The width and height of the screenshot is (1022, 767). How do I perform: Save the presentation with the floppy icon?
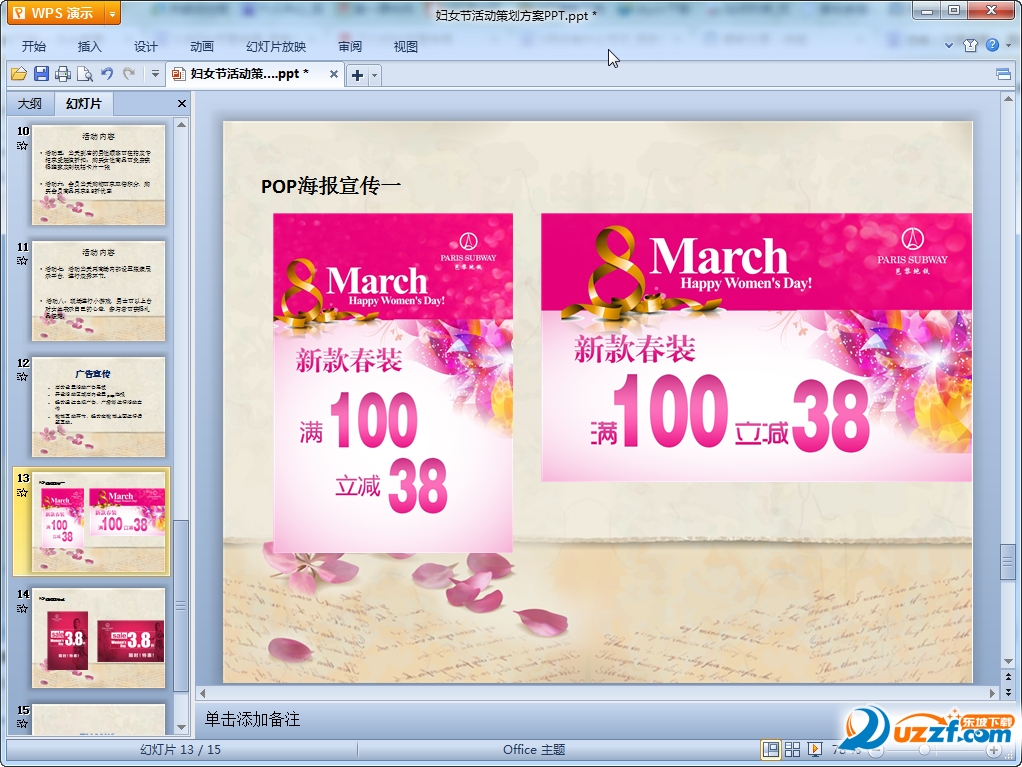pos(41,74)
